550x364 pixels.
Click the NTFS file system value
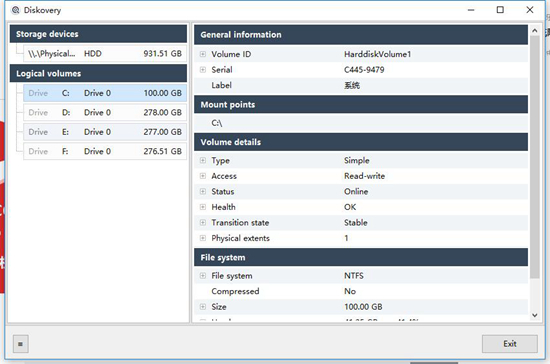[354, 276]
